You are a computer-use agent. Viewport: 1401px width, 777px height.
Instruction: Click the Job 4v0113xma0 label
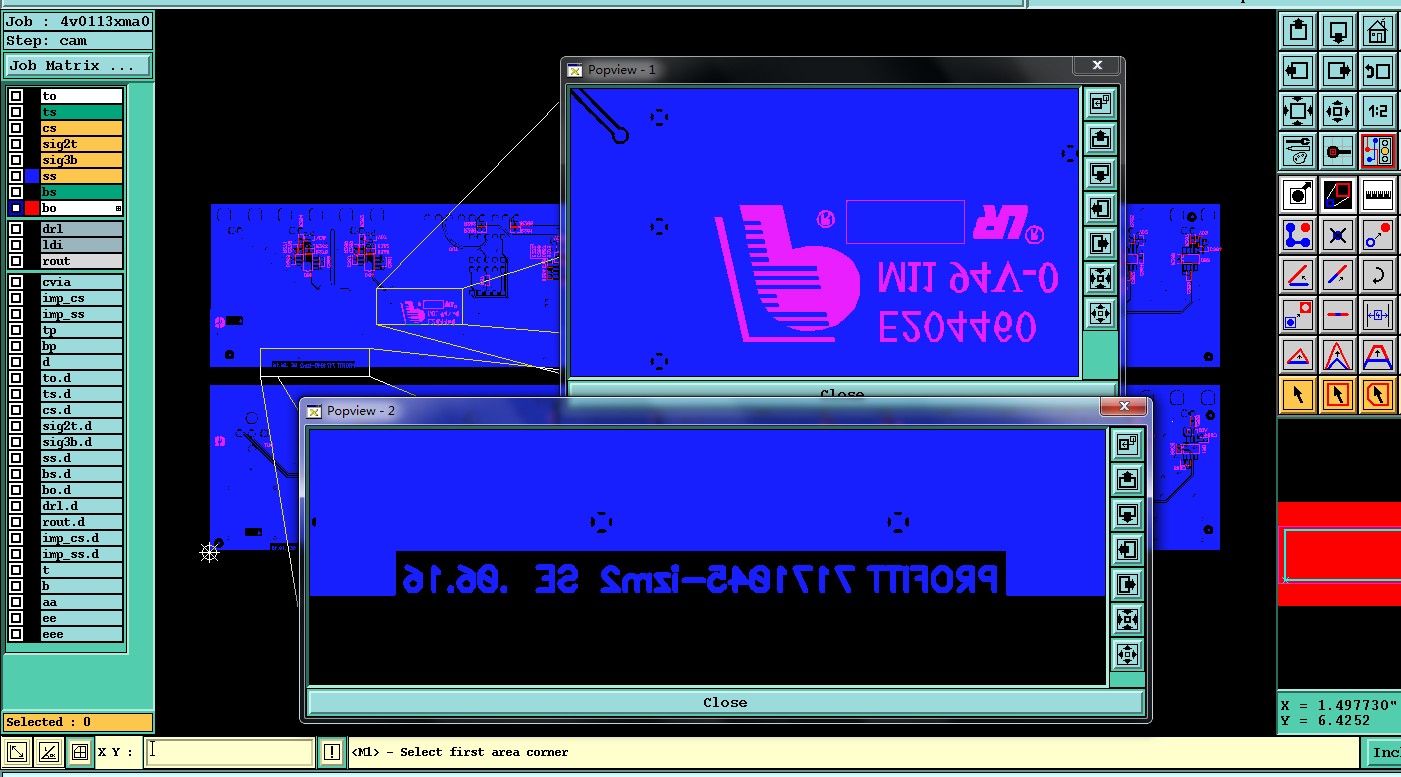click(78, 21)
